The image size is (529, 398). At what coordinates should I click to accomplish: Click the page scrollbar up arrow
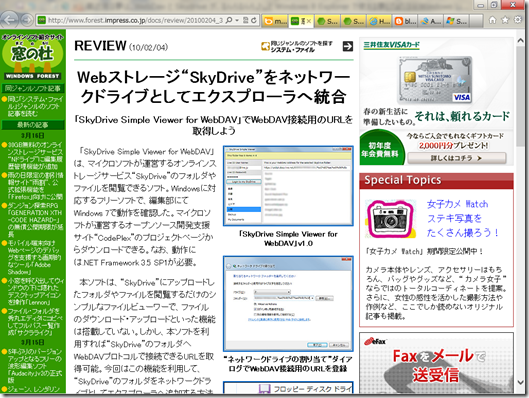click(x=521, y=41)
